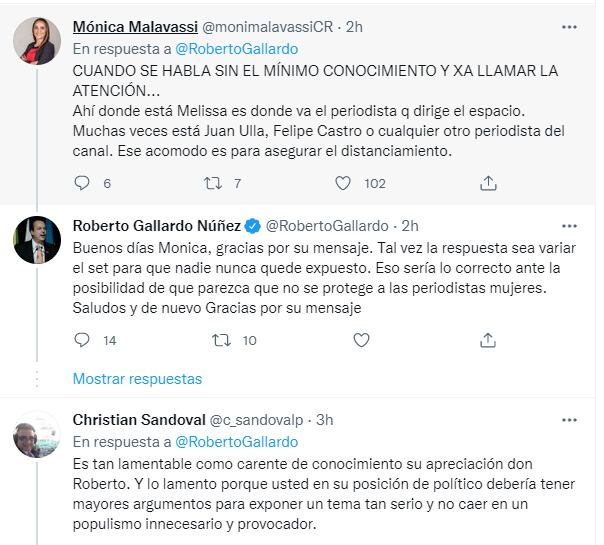
Task: Retweet Roberto Gallardo Núñez's tweet
Action: pos(222,340)
